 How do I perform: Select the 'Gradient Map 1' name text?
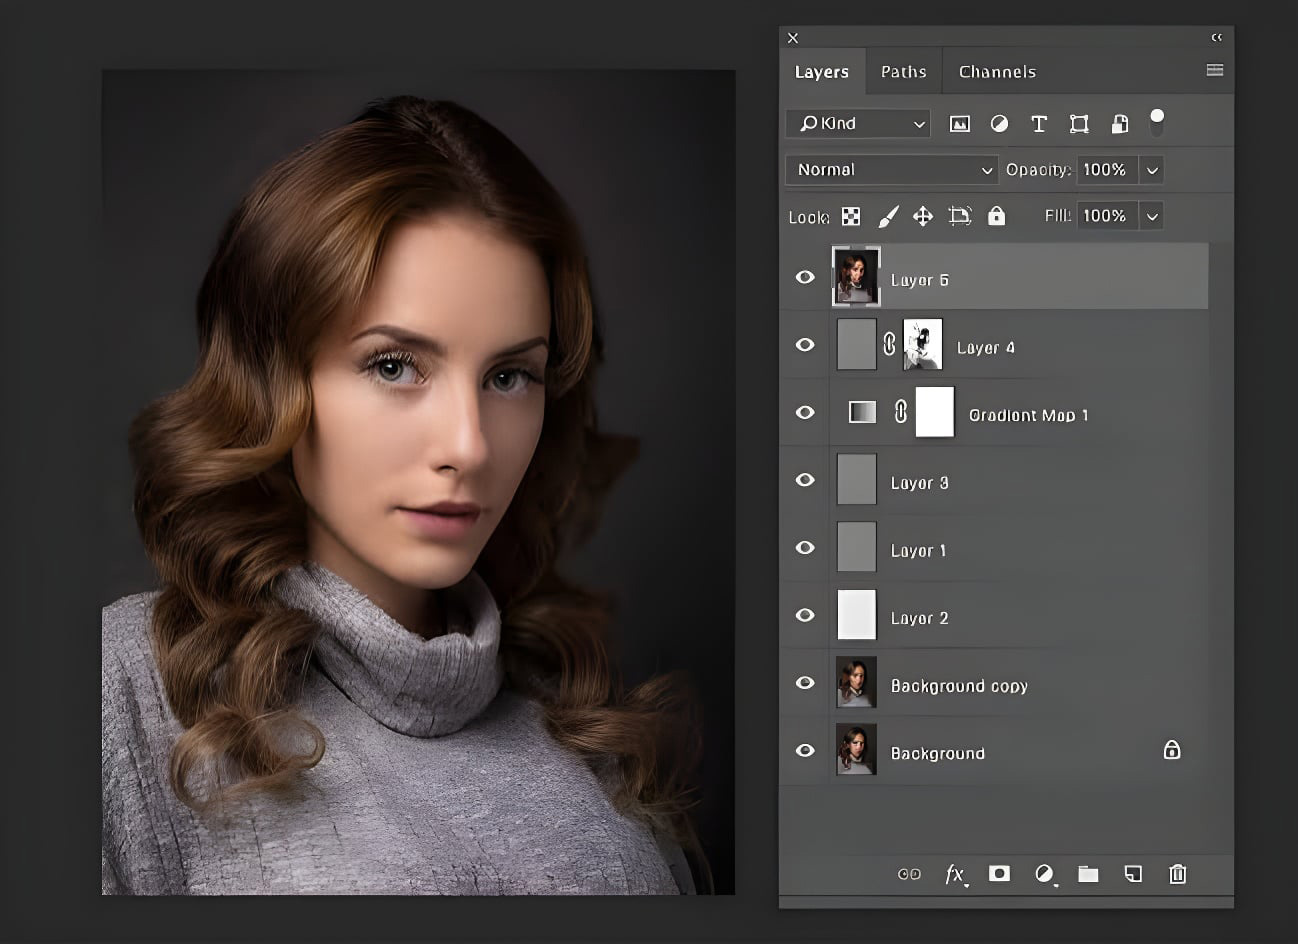click(x=1029, y=415)
